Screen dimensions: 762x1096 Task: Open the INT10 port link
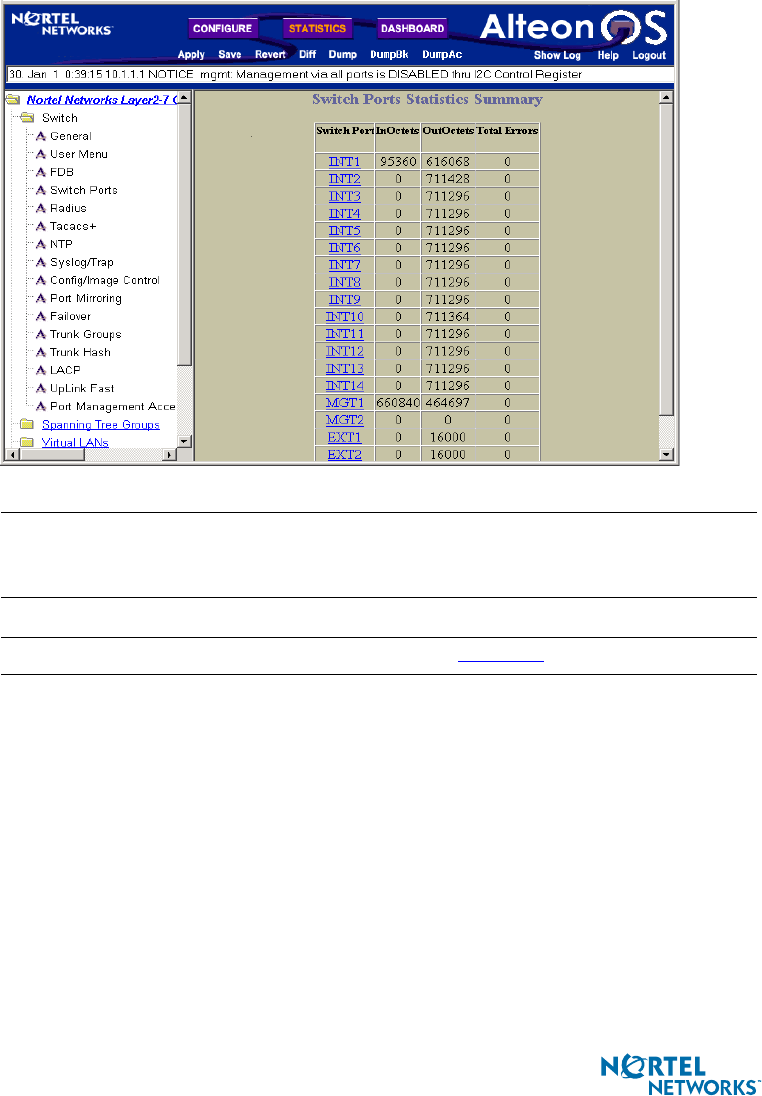coord(345,317)
